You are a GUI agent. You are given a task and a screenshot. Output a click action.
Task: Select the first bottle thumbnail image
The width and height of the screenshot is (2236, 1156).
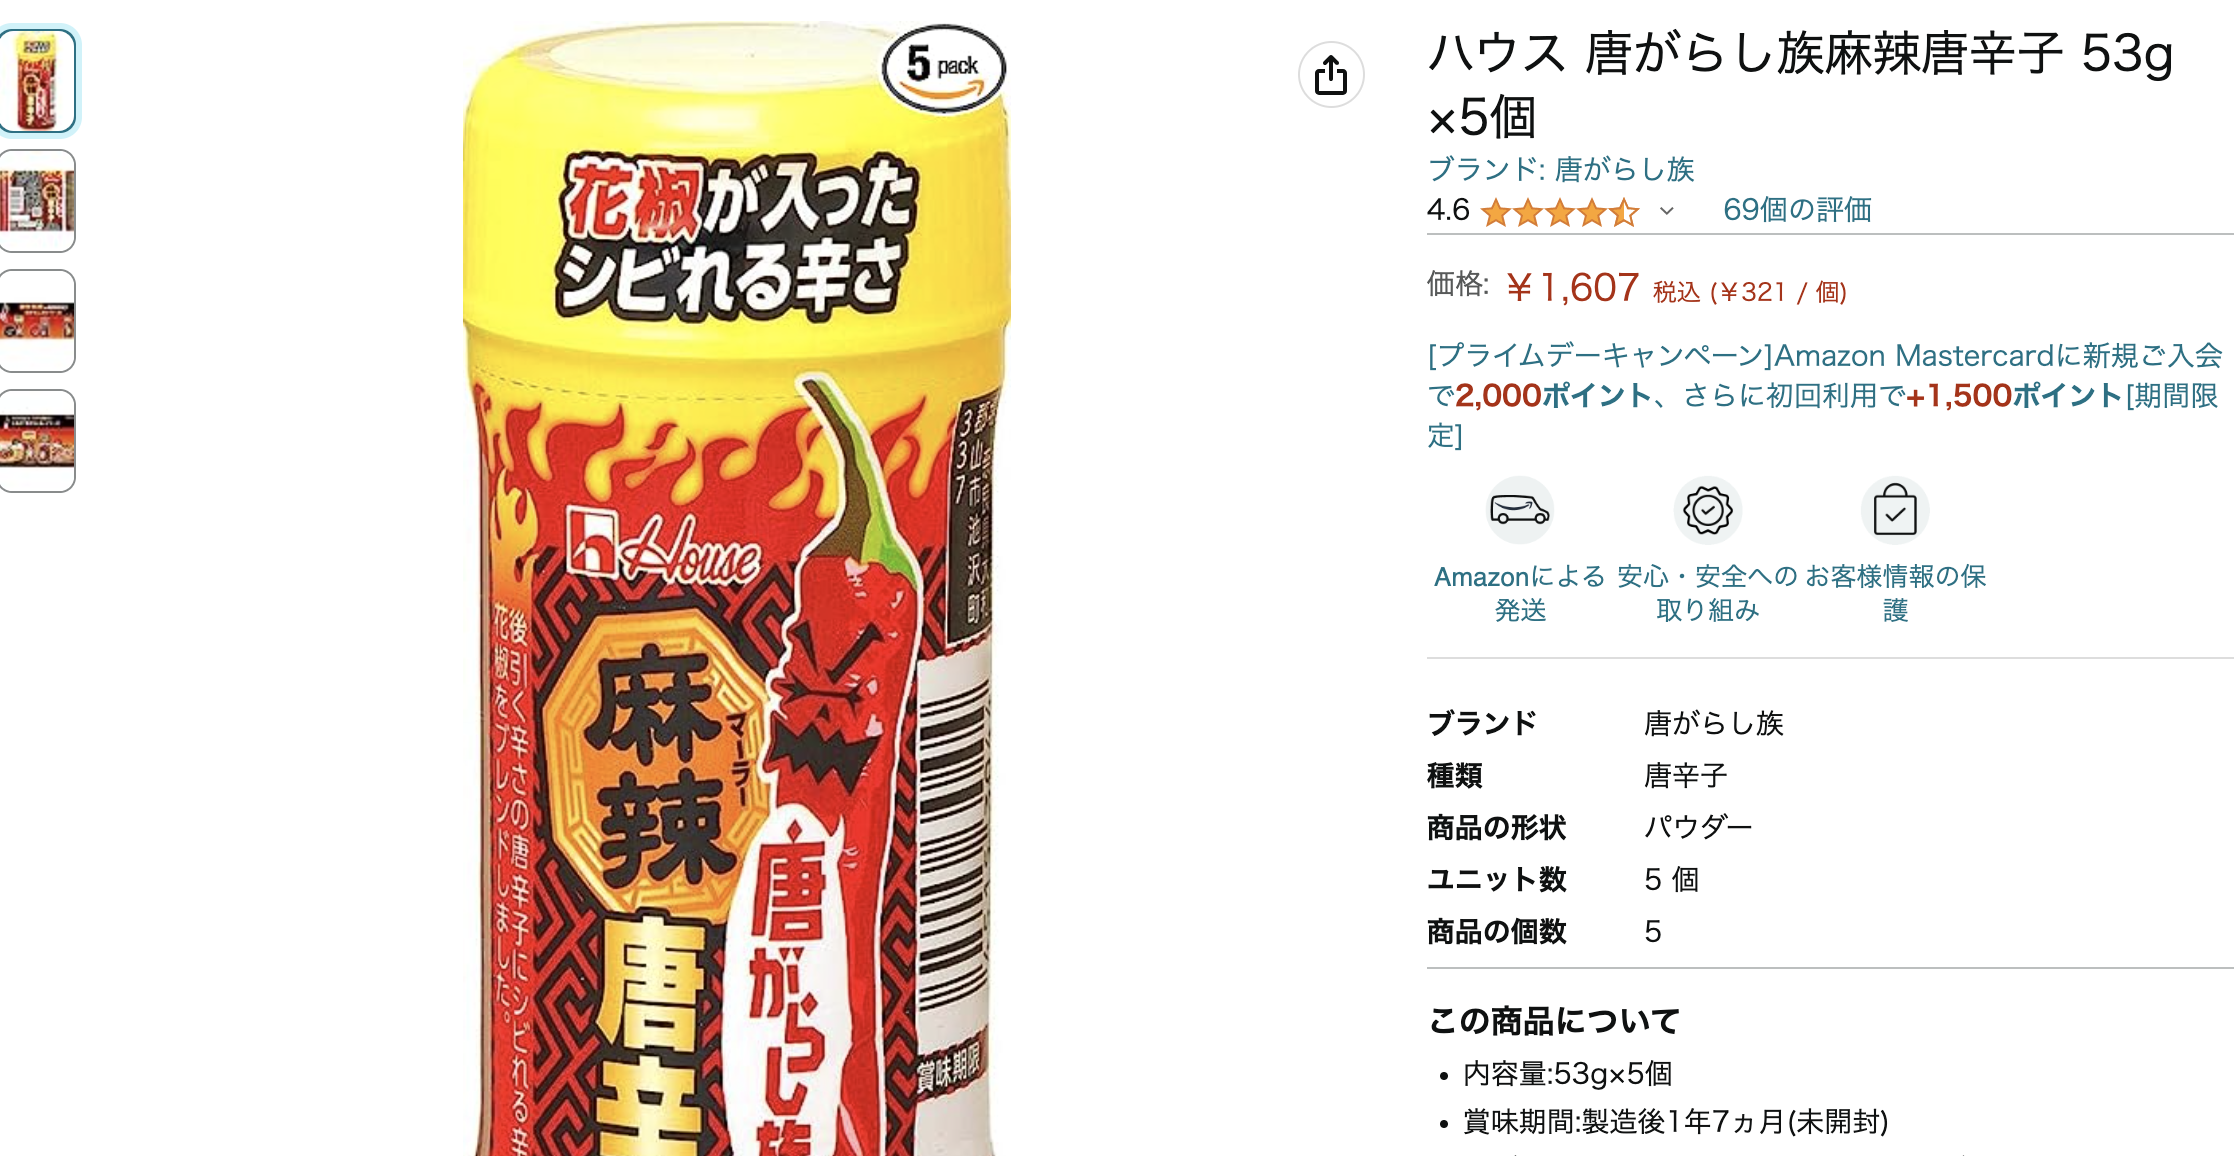37,80
